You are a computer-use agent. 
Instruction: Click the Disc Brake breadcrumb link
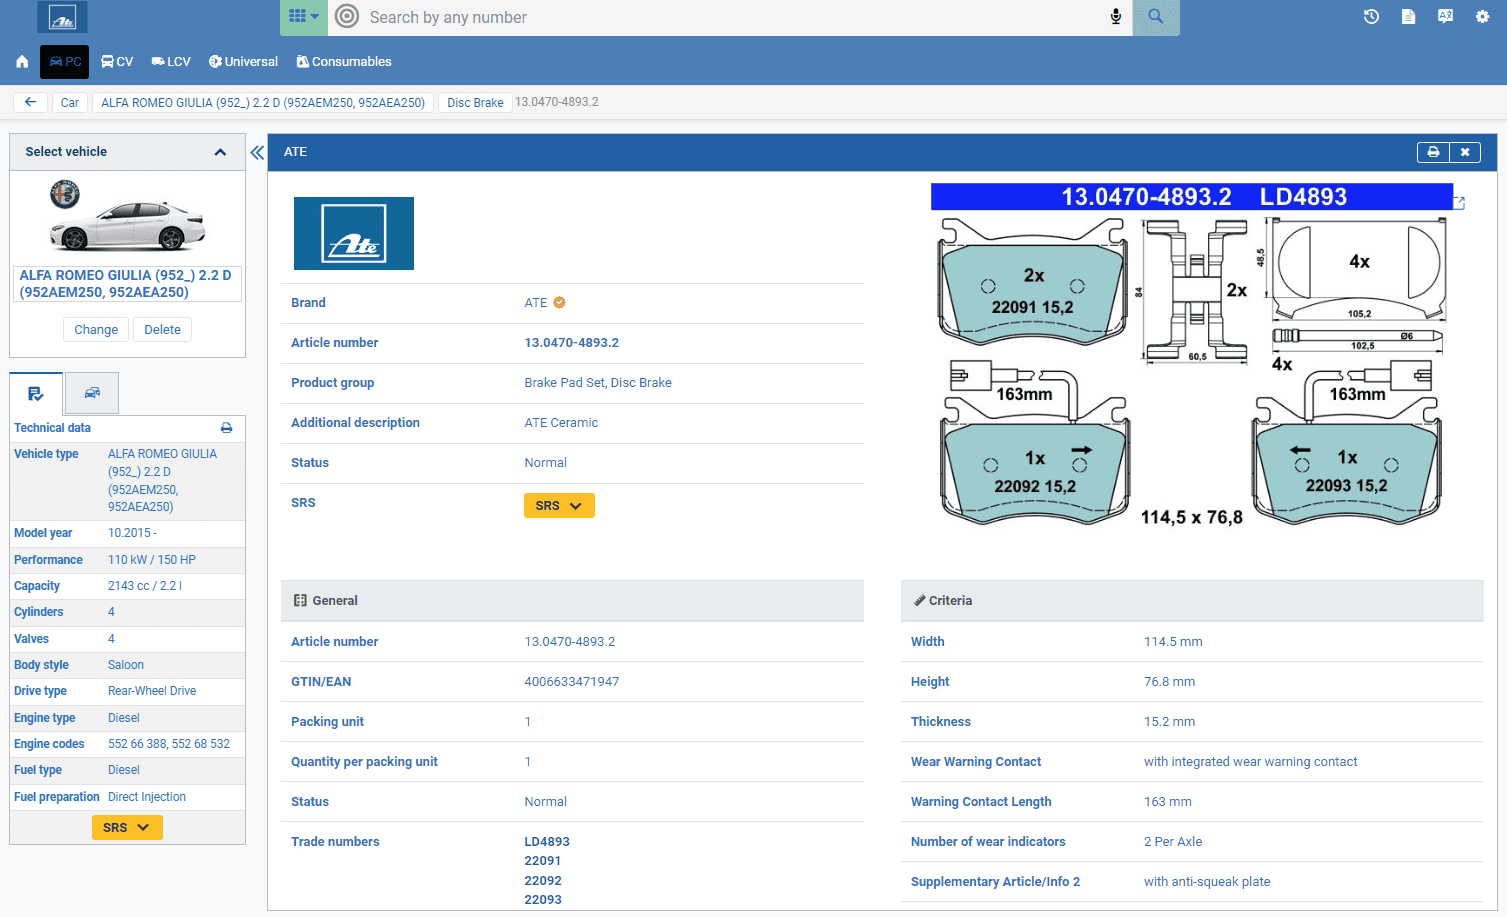pyautogui.click(x=475, y=103)
